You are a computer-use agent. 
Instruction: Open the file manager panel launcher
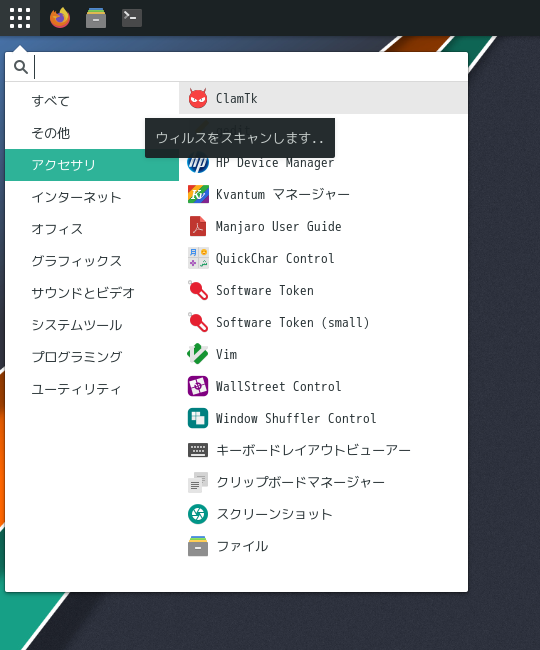click(x=96, y=18)
